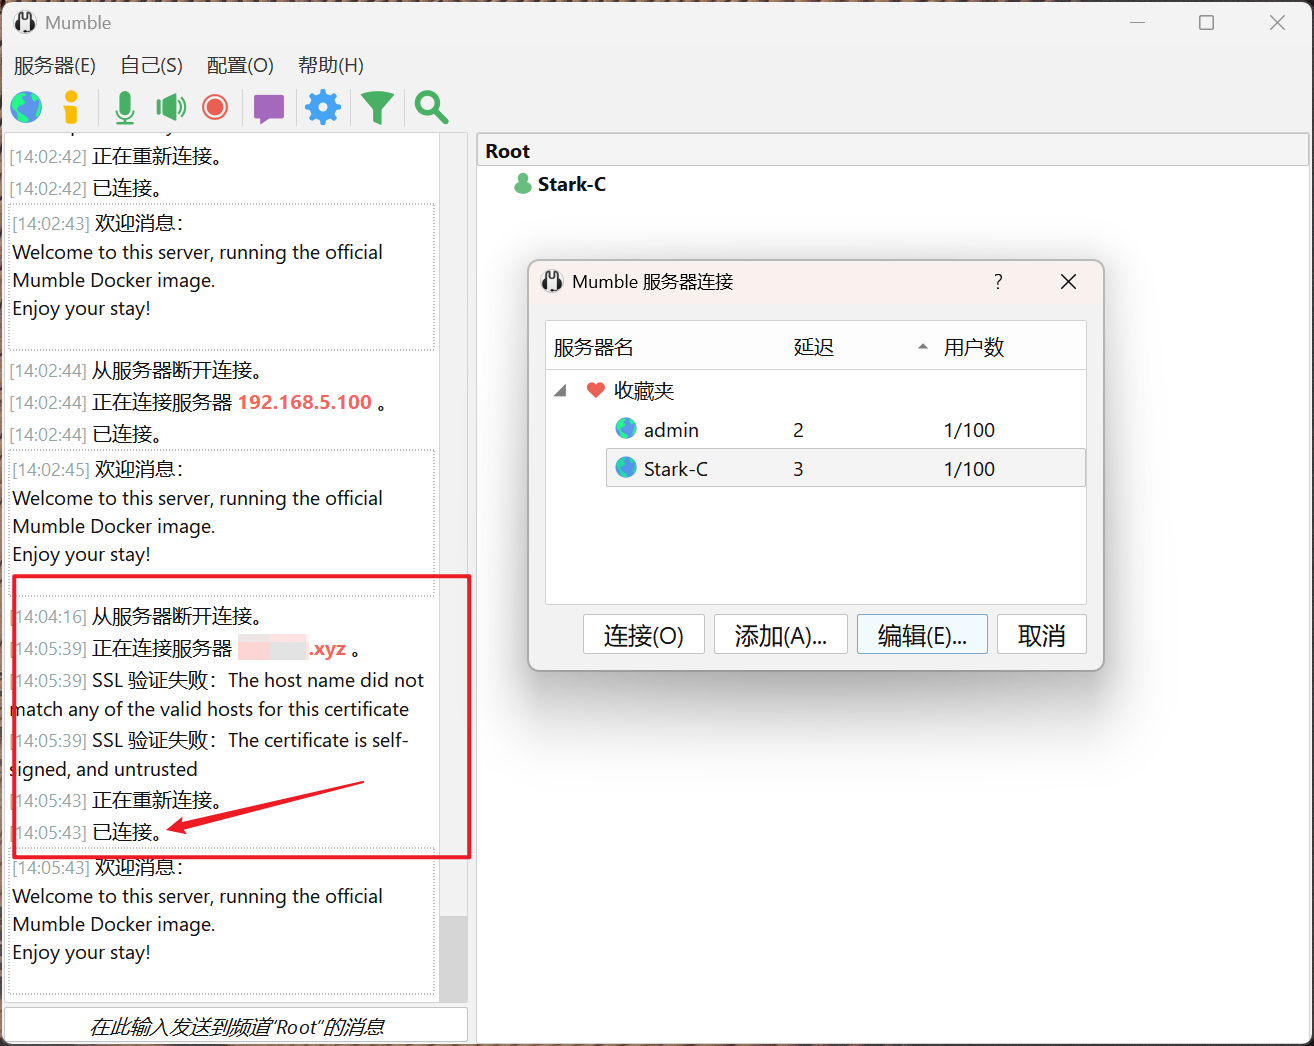Viewport: 1314px width, 1046px height.
Task: Select the 收藏夹 favorites row
Action: pyautogui.click(x=644, y=391)
